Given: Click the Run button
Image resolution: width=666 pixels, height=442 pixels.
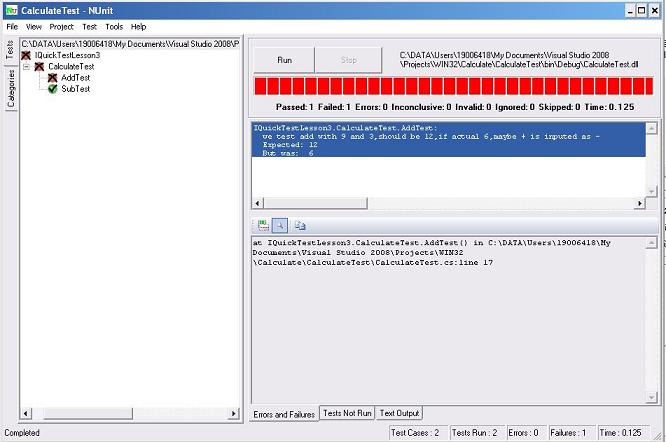Looking at the screenshot, I should pyautogui.click(x=284, y=60).
